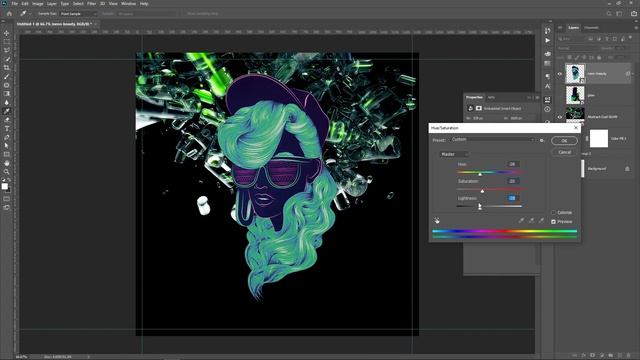Open the search icon in the top right
640x360 pixels.
click(x=609, y=13)
